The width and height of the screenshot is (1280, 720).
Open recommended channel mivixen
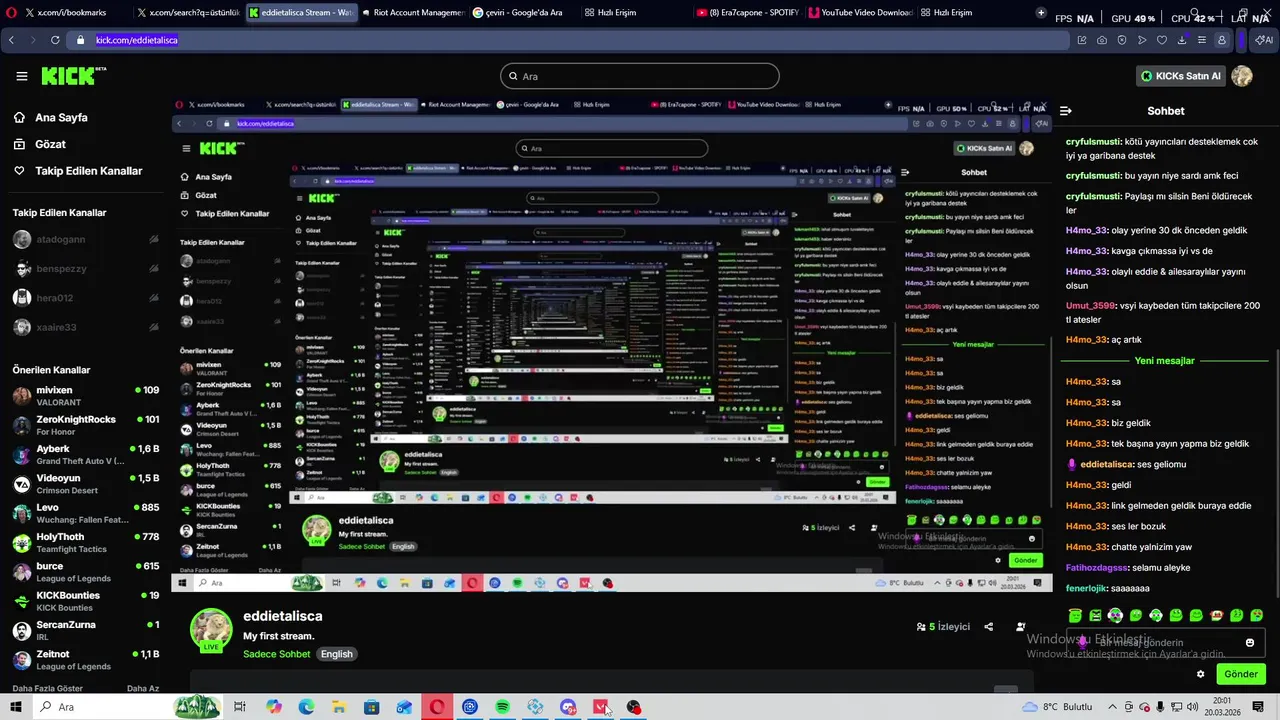(85, 396)
